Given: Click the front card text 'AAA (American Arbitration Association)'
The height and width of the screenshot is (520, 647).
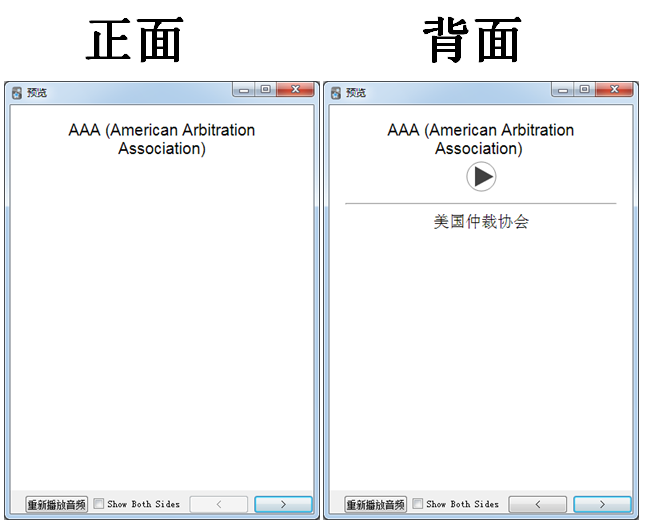Looking at the screenshot, I should coord(162,139).
